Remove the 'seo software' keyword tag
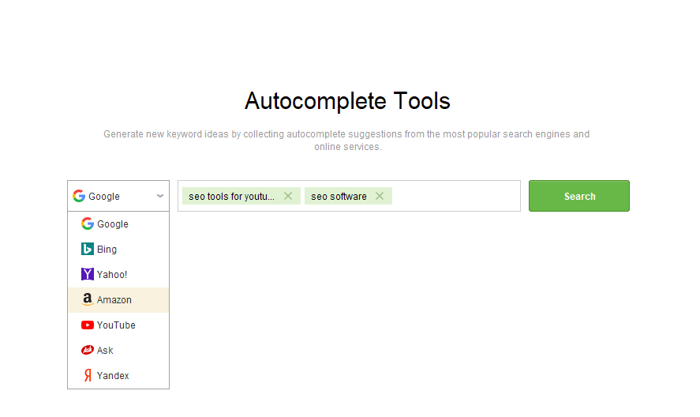The width and height of the screenshot is (700, 417). (x=380, y=196)
